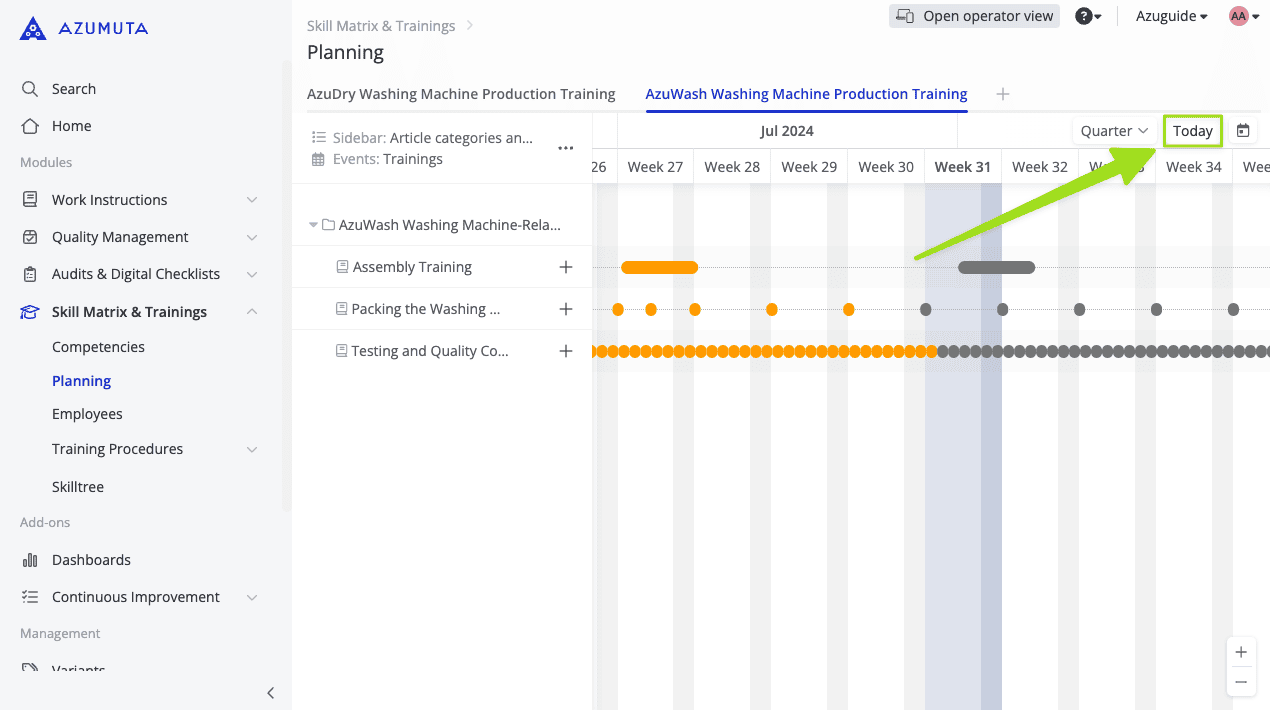1270x710 pixels.
Task: Click the Week 31 column header
Action: click(962, 167)
